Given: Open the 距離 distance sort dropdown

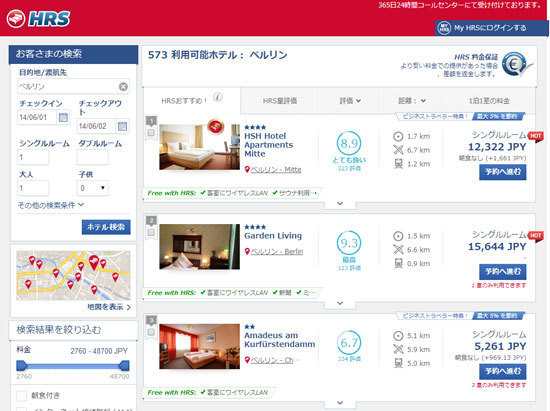Looking at the screenshot, I should (x=411, y=101).
